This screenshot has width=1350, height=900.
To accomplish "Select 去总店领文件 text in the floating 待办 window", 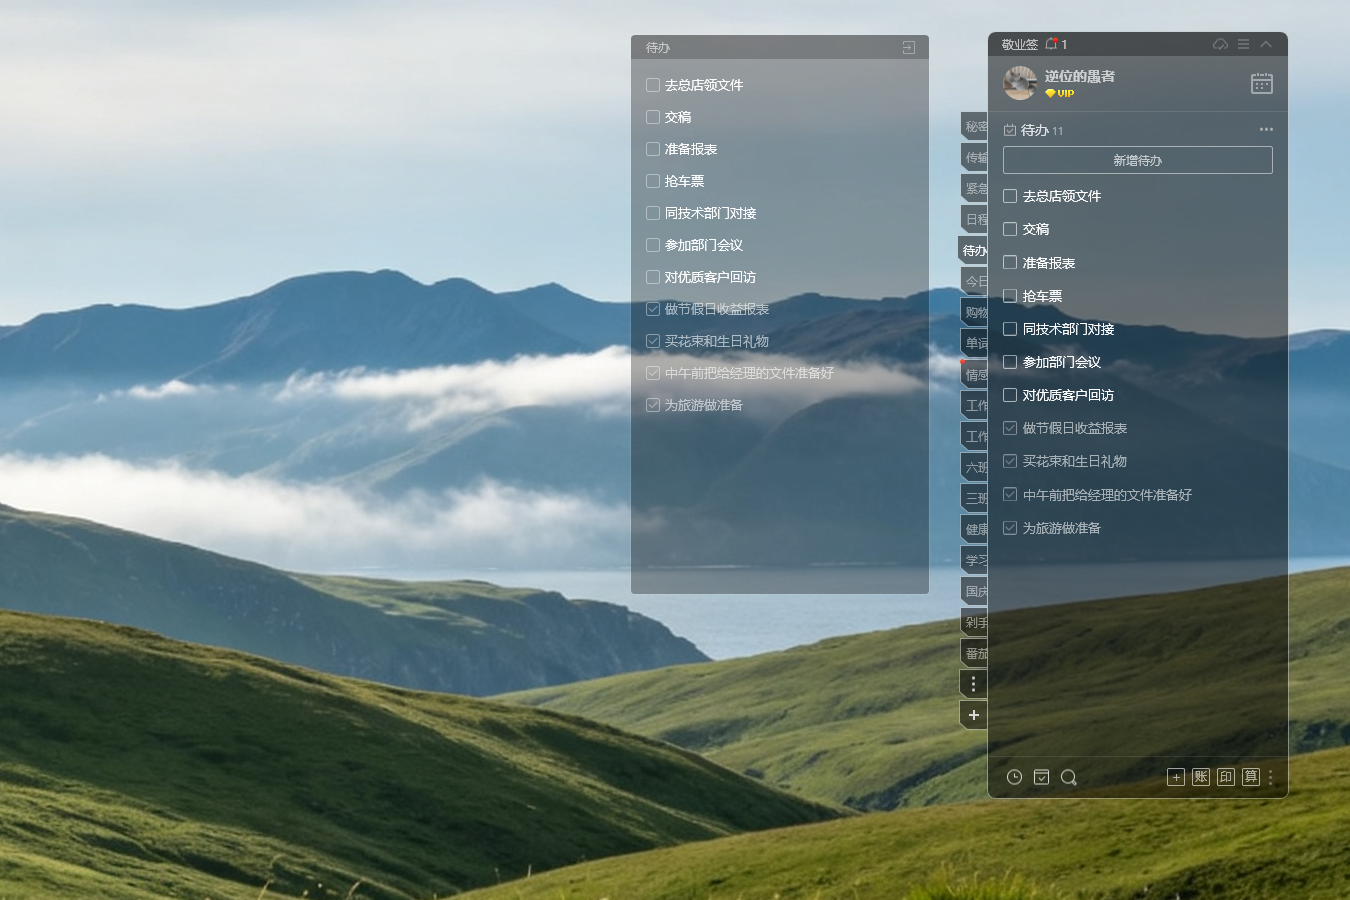I will coord(704,85).
